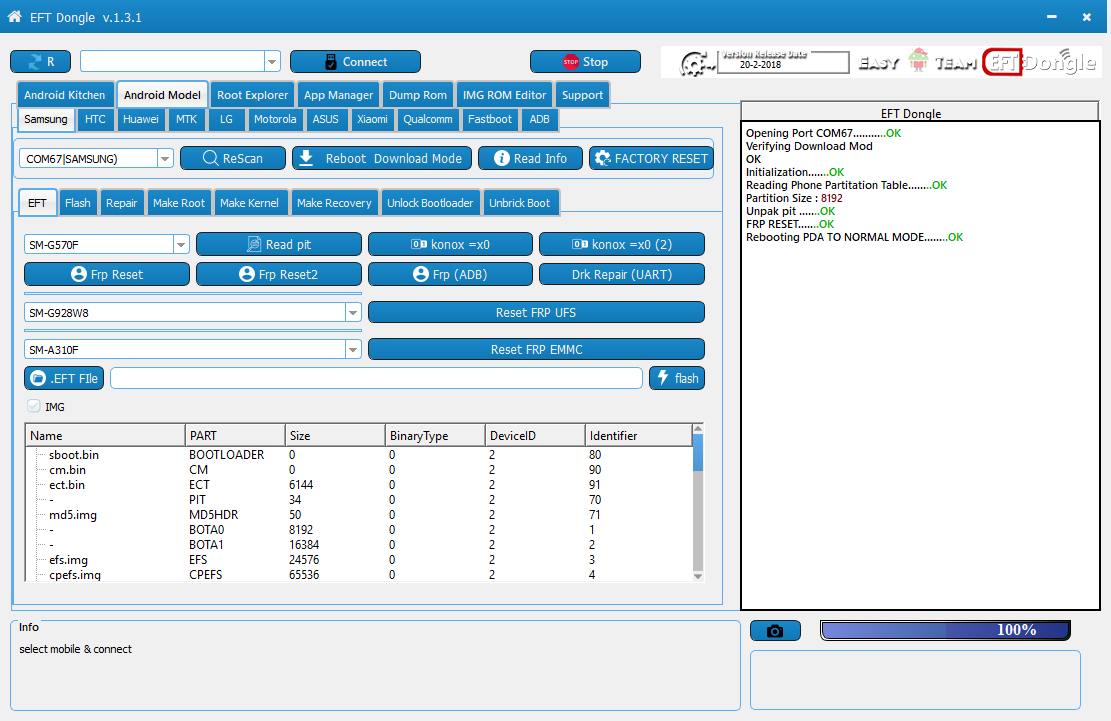Click the partition table scrollbar down arrow
Screen dimensions: 1111x721
698,577
